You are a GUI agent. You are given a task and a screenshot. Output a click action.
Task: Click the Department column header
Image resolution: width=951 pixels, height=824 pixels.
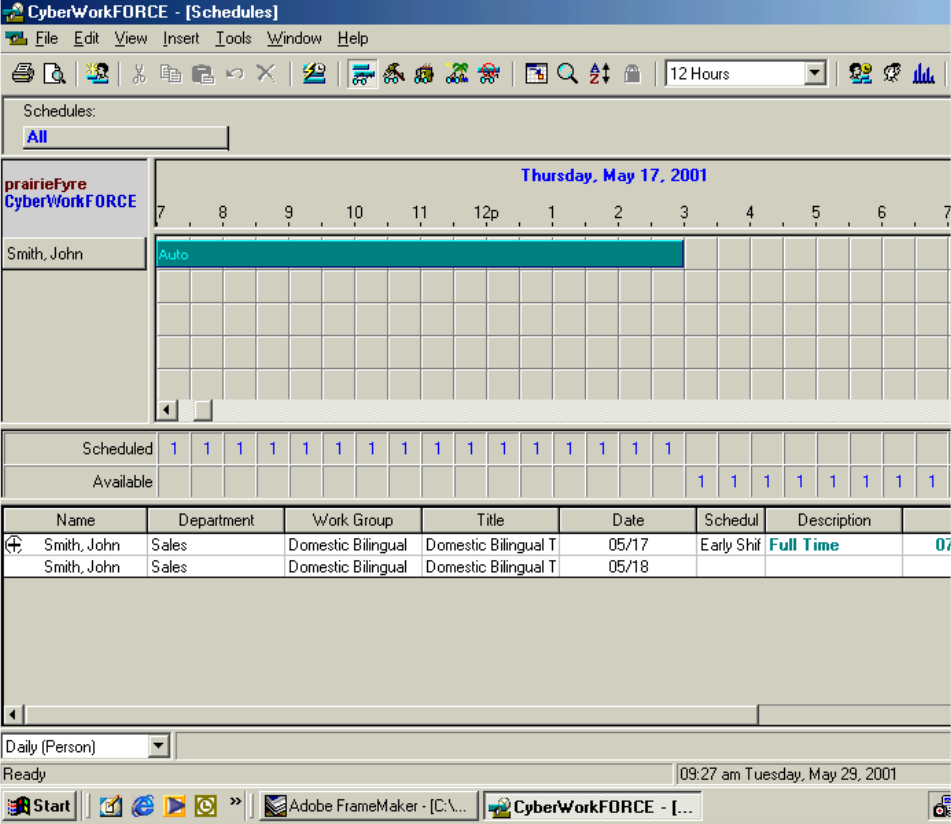pos(216,520)
